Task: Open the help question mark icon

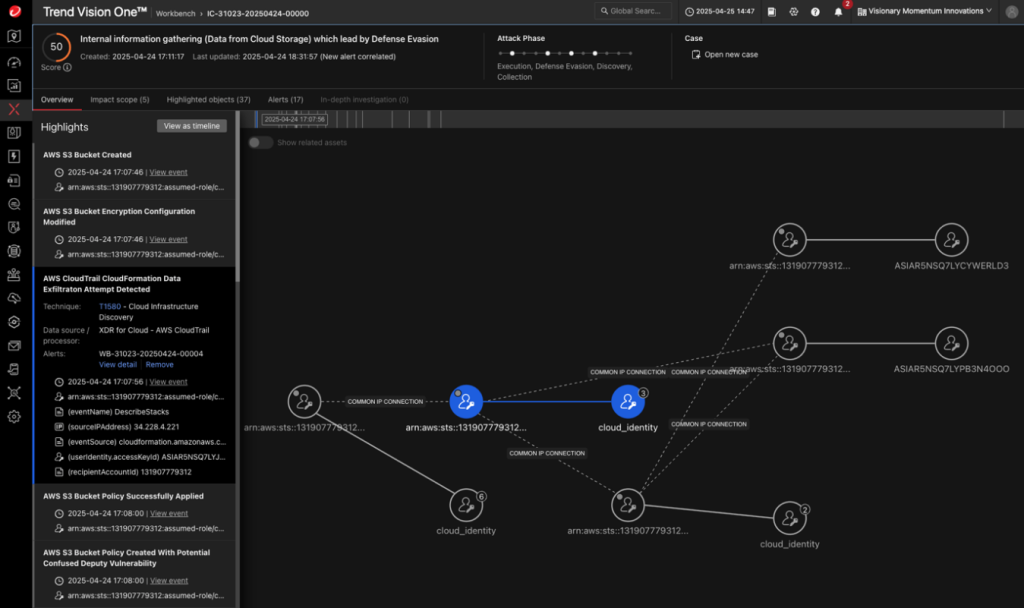Action: pyautogui.click(x=815, y=11)
